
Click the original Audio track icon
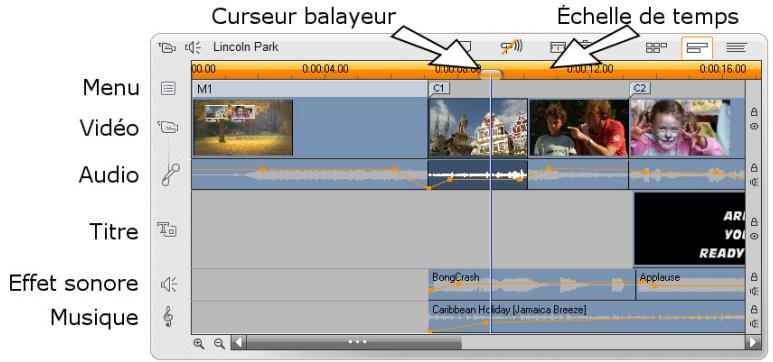(x=171, y=175)
